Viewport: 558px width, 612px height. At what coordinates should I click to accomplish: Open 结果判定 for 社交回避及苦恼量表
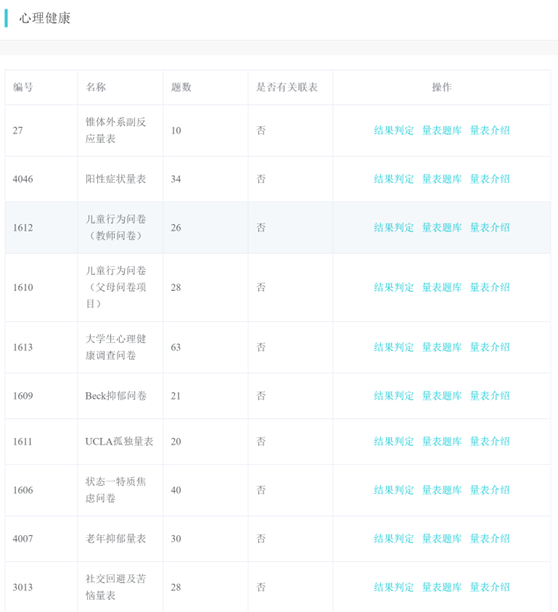pos(394,587)
